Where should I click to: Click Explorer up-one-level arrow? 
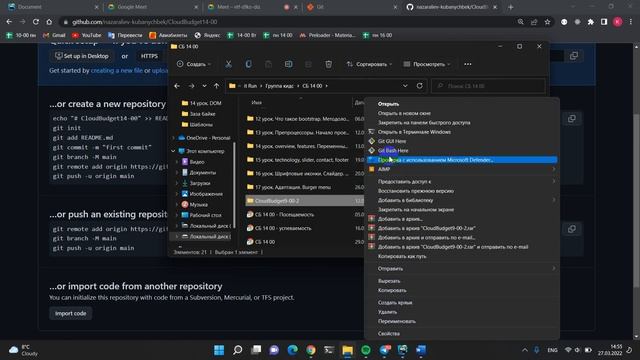(x=216, y=86)
